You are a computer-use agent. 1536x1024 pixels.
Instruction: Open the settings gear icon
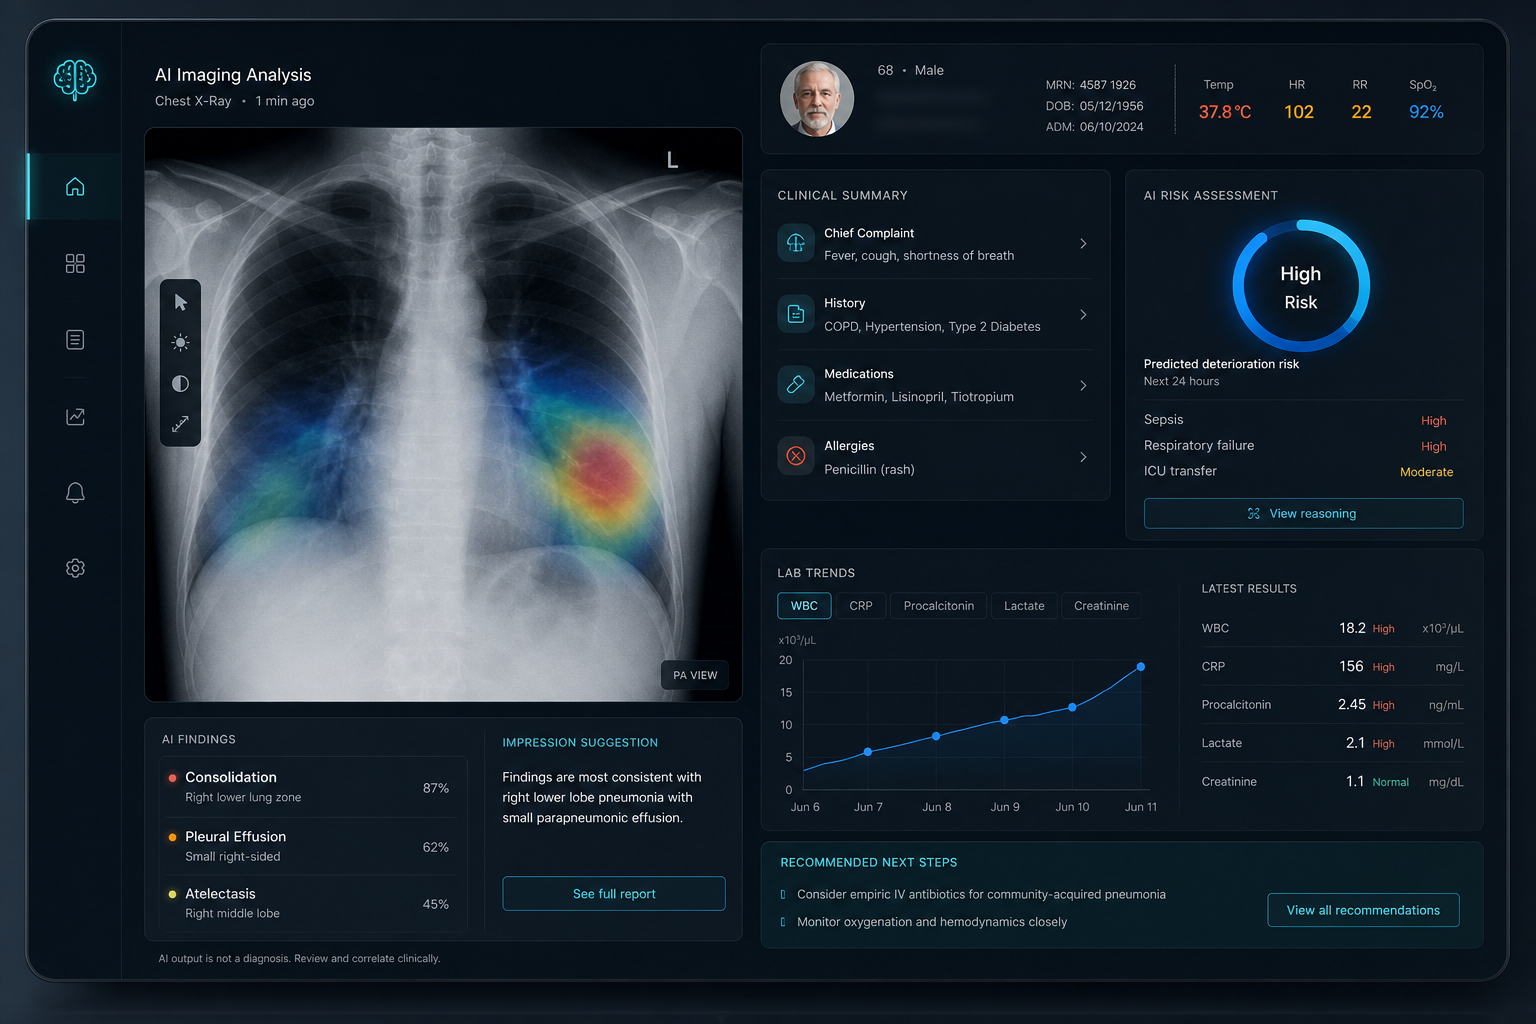click(75, 568)
